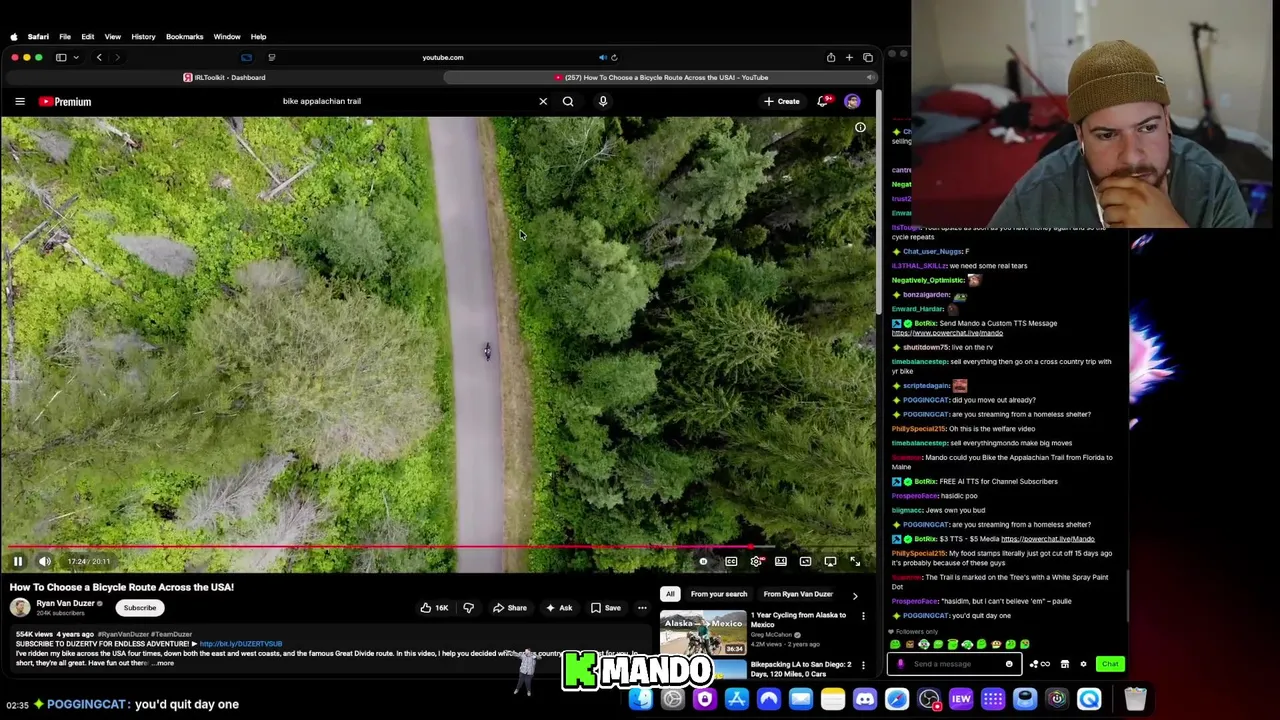Open YouTube hamburger guide menu

[20, 101]
